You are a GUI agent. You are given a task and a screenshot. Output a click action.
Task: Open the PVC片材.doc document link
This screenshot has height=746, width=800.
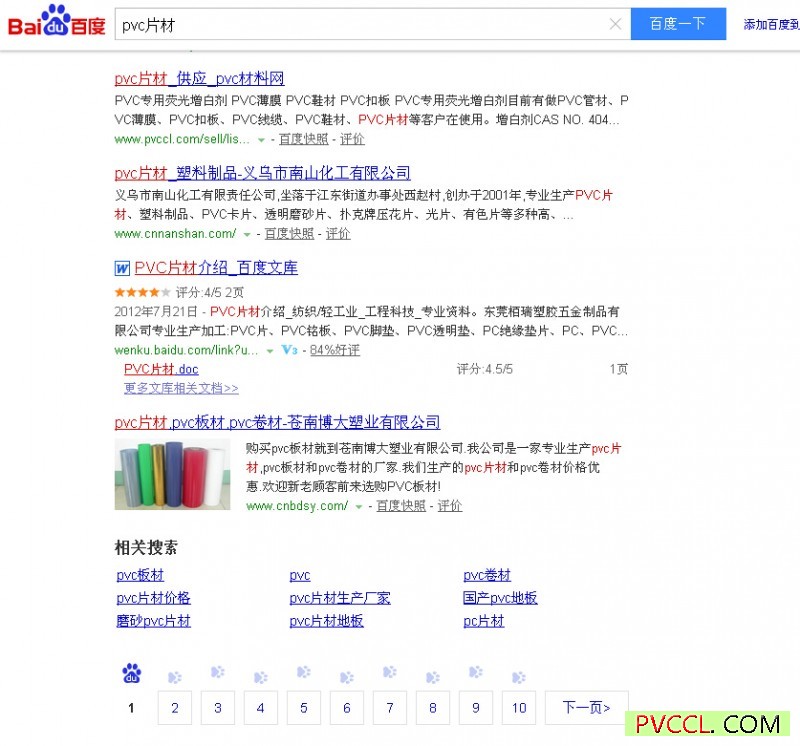pos(161,369)
